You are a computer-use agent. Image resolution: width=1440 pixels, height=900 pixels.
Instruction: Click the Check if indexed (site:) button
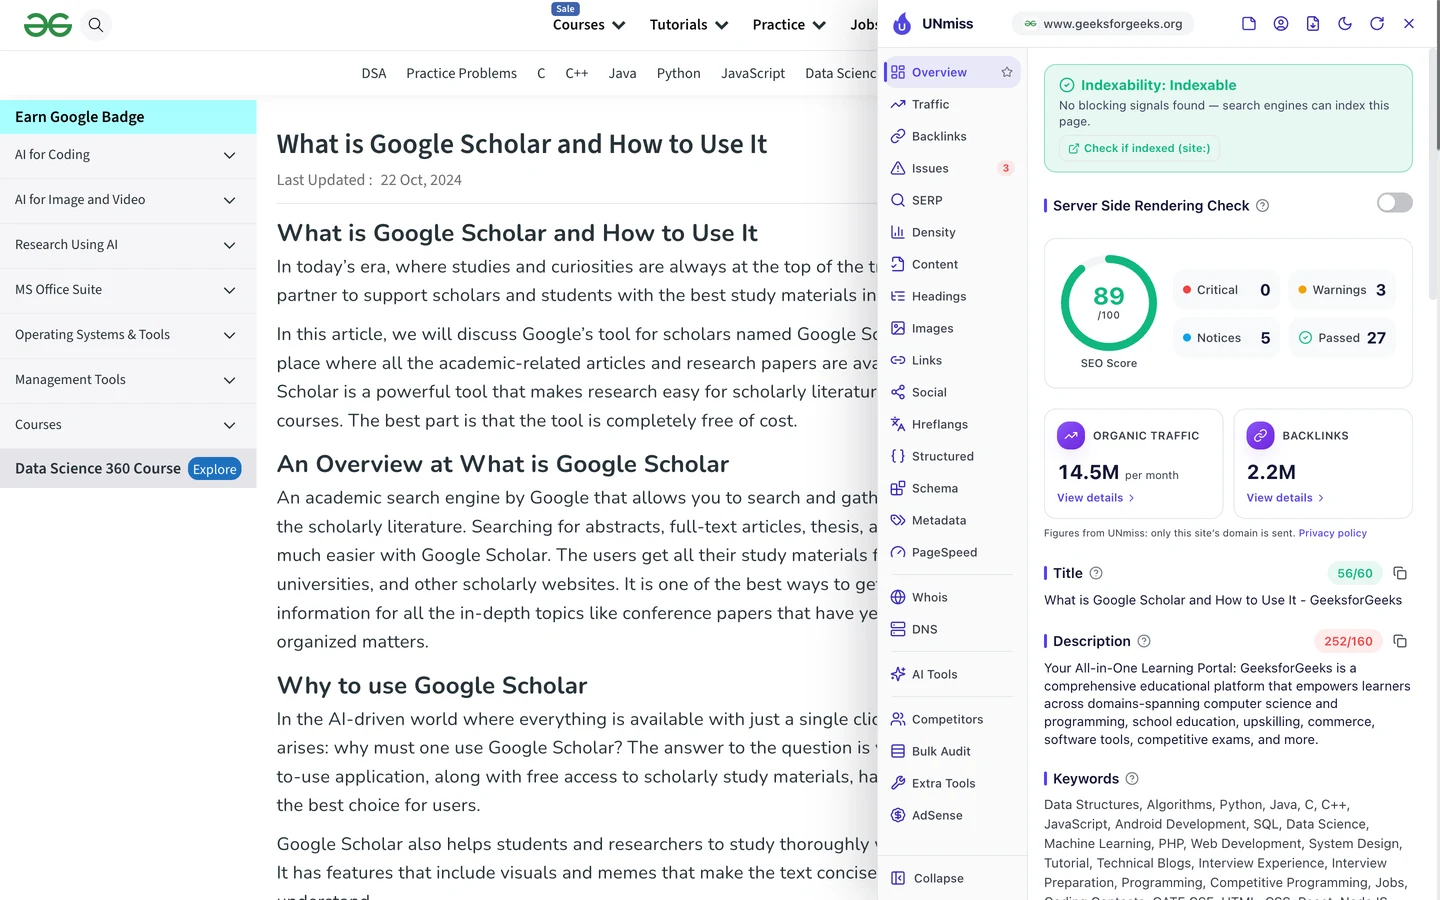click(x=1139, y=148)
